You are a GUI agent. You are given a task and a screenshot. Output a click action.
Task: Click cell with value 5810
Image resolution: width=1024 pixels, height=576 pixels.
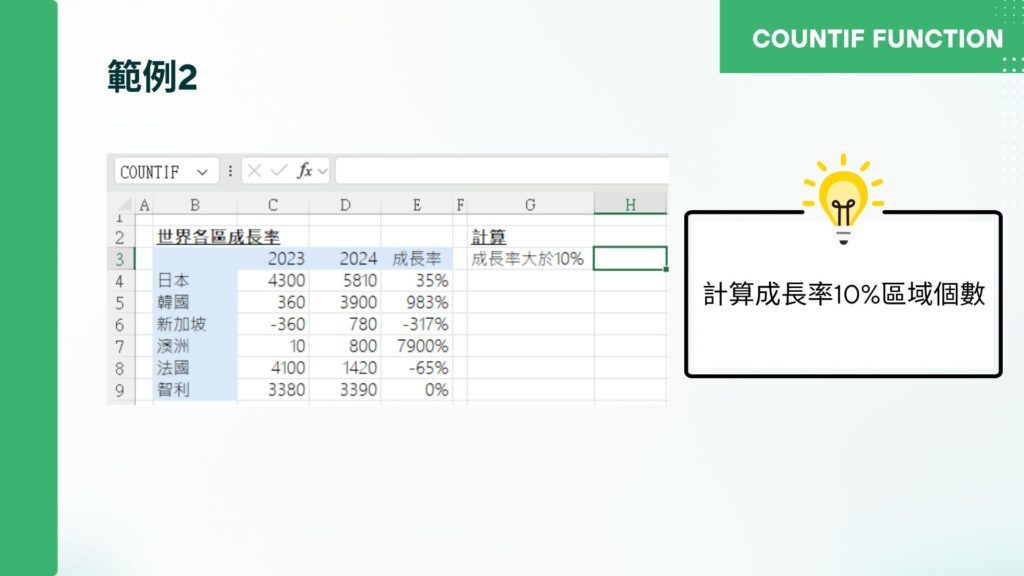point(345,281)
